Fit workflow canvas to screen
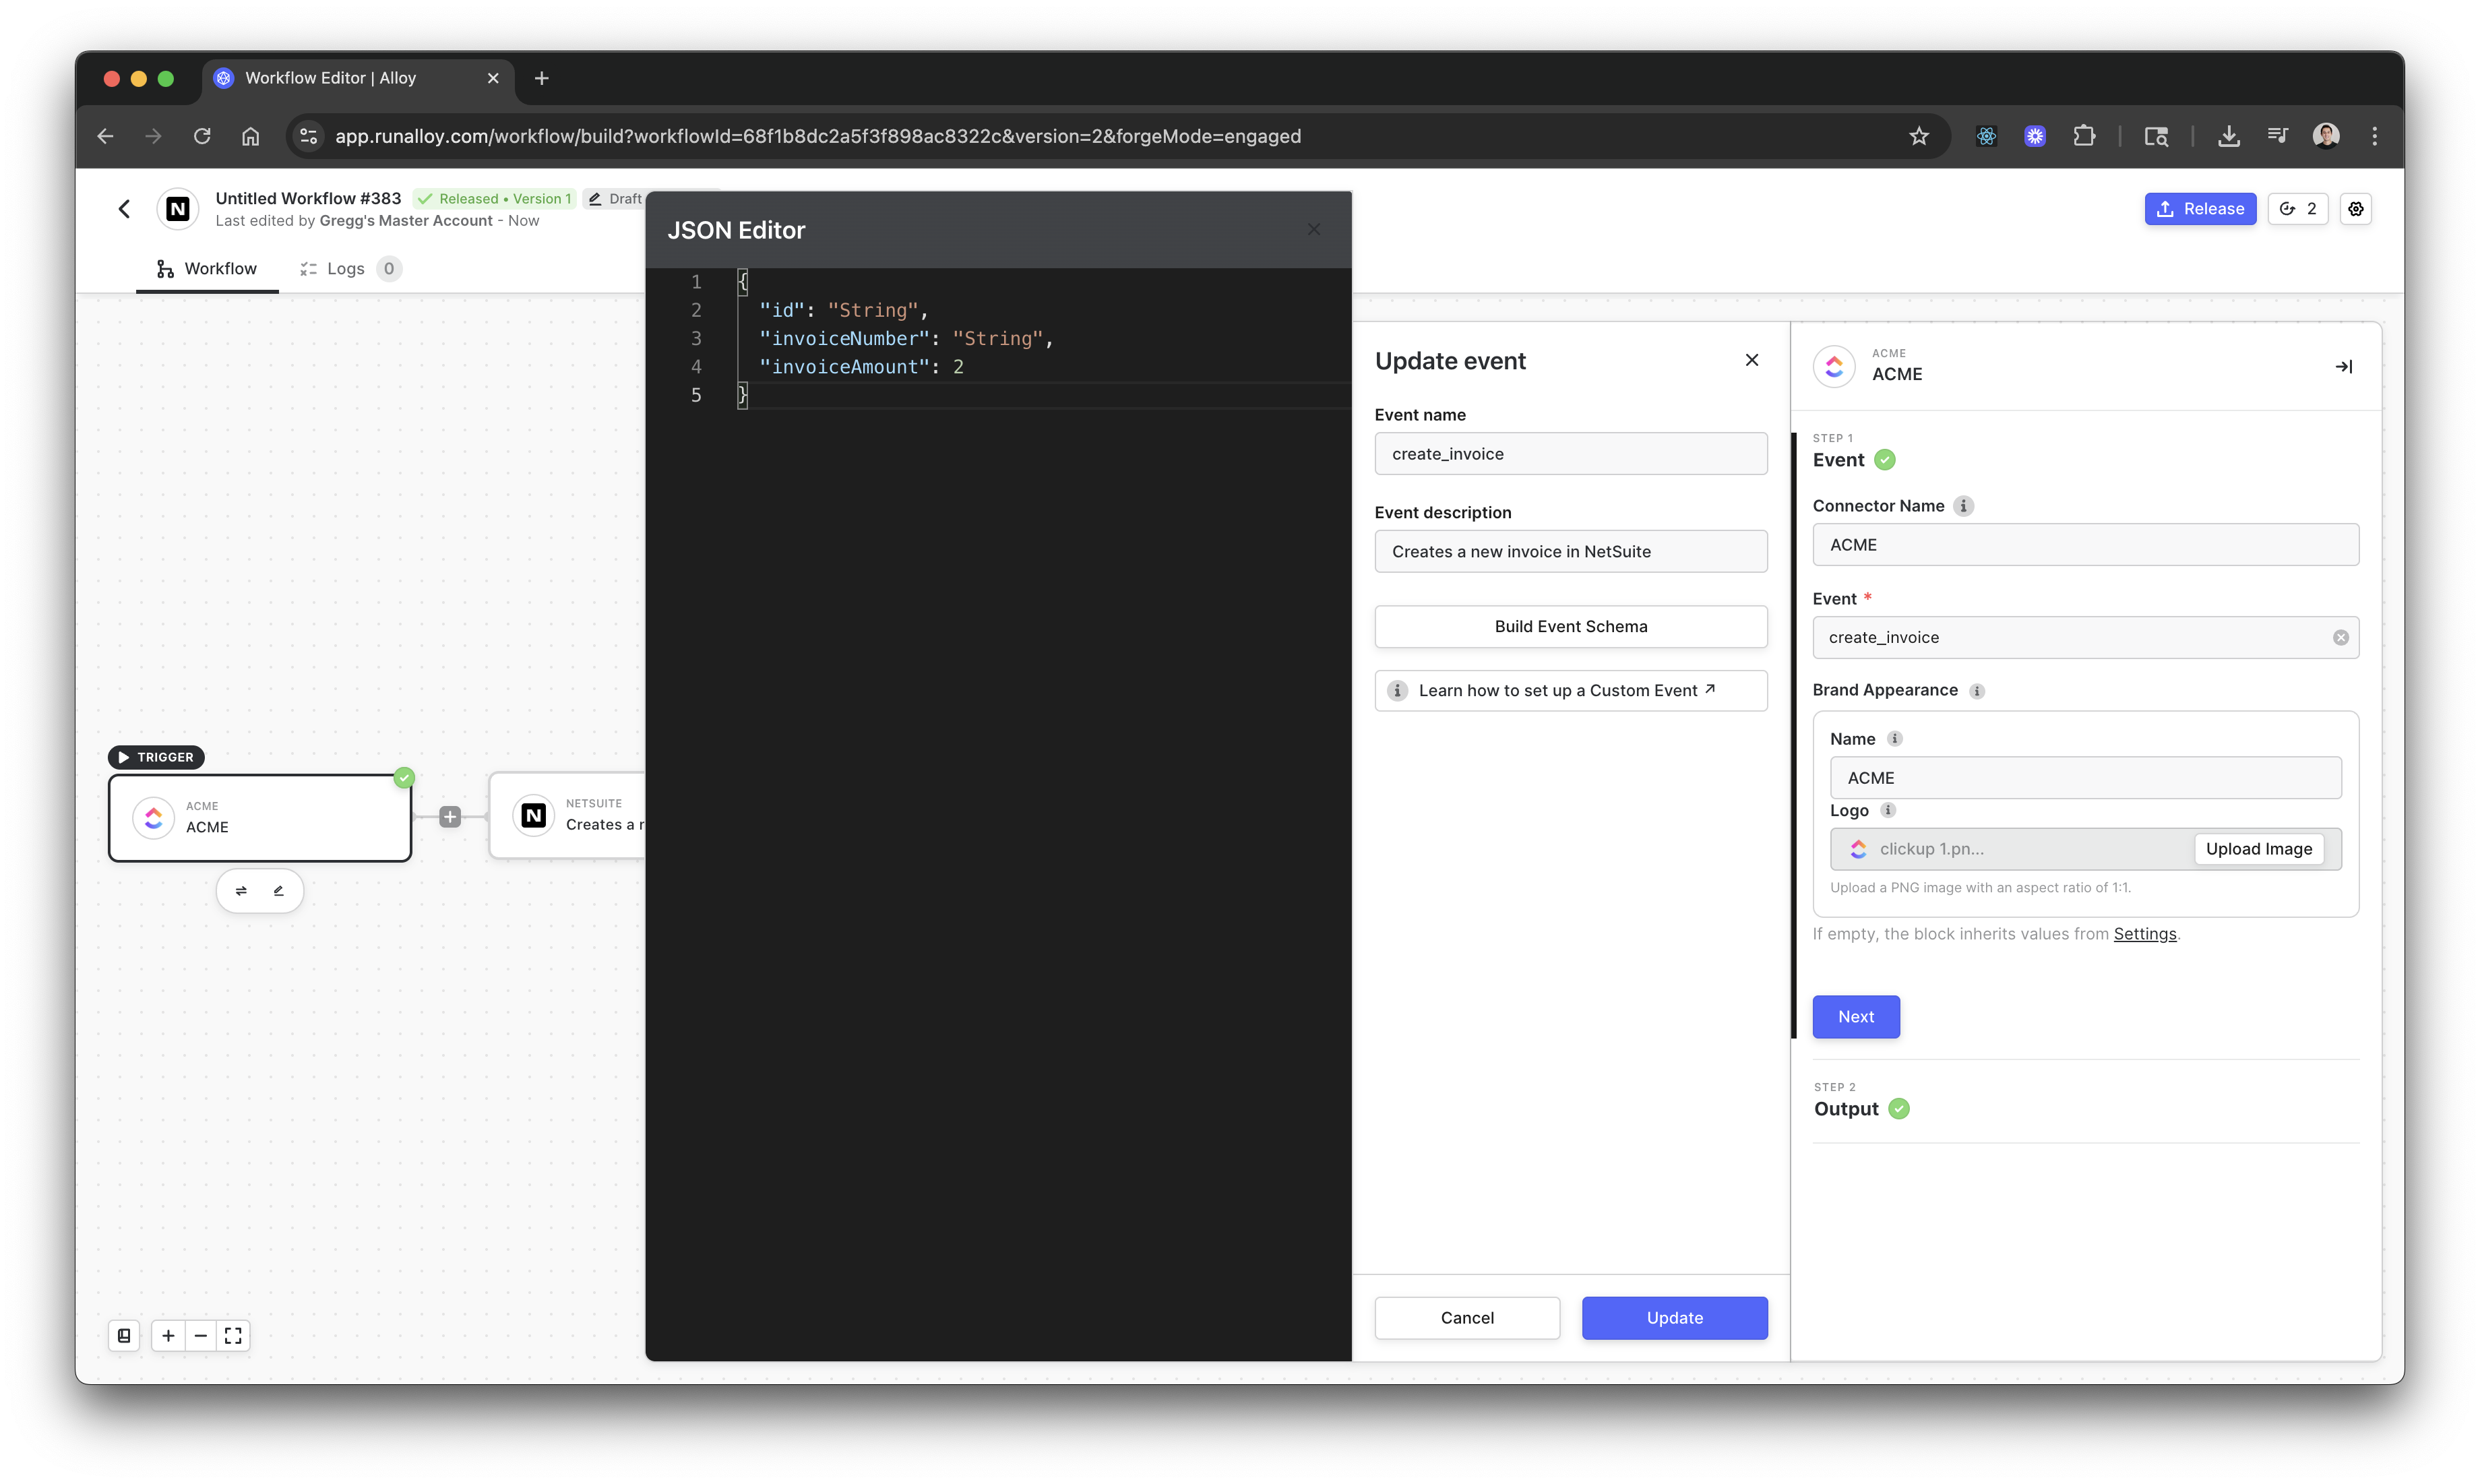 click(x=233, y=1336)
